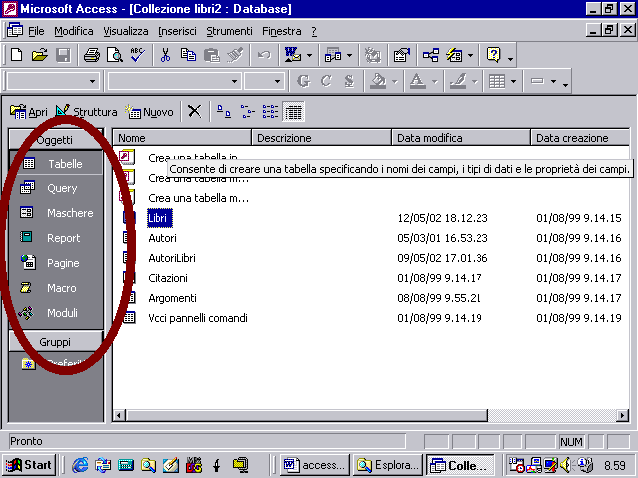Expand the standard toolbar options arrow
This screenshot has height=478, width=638.
510,59
